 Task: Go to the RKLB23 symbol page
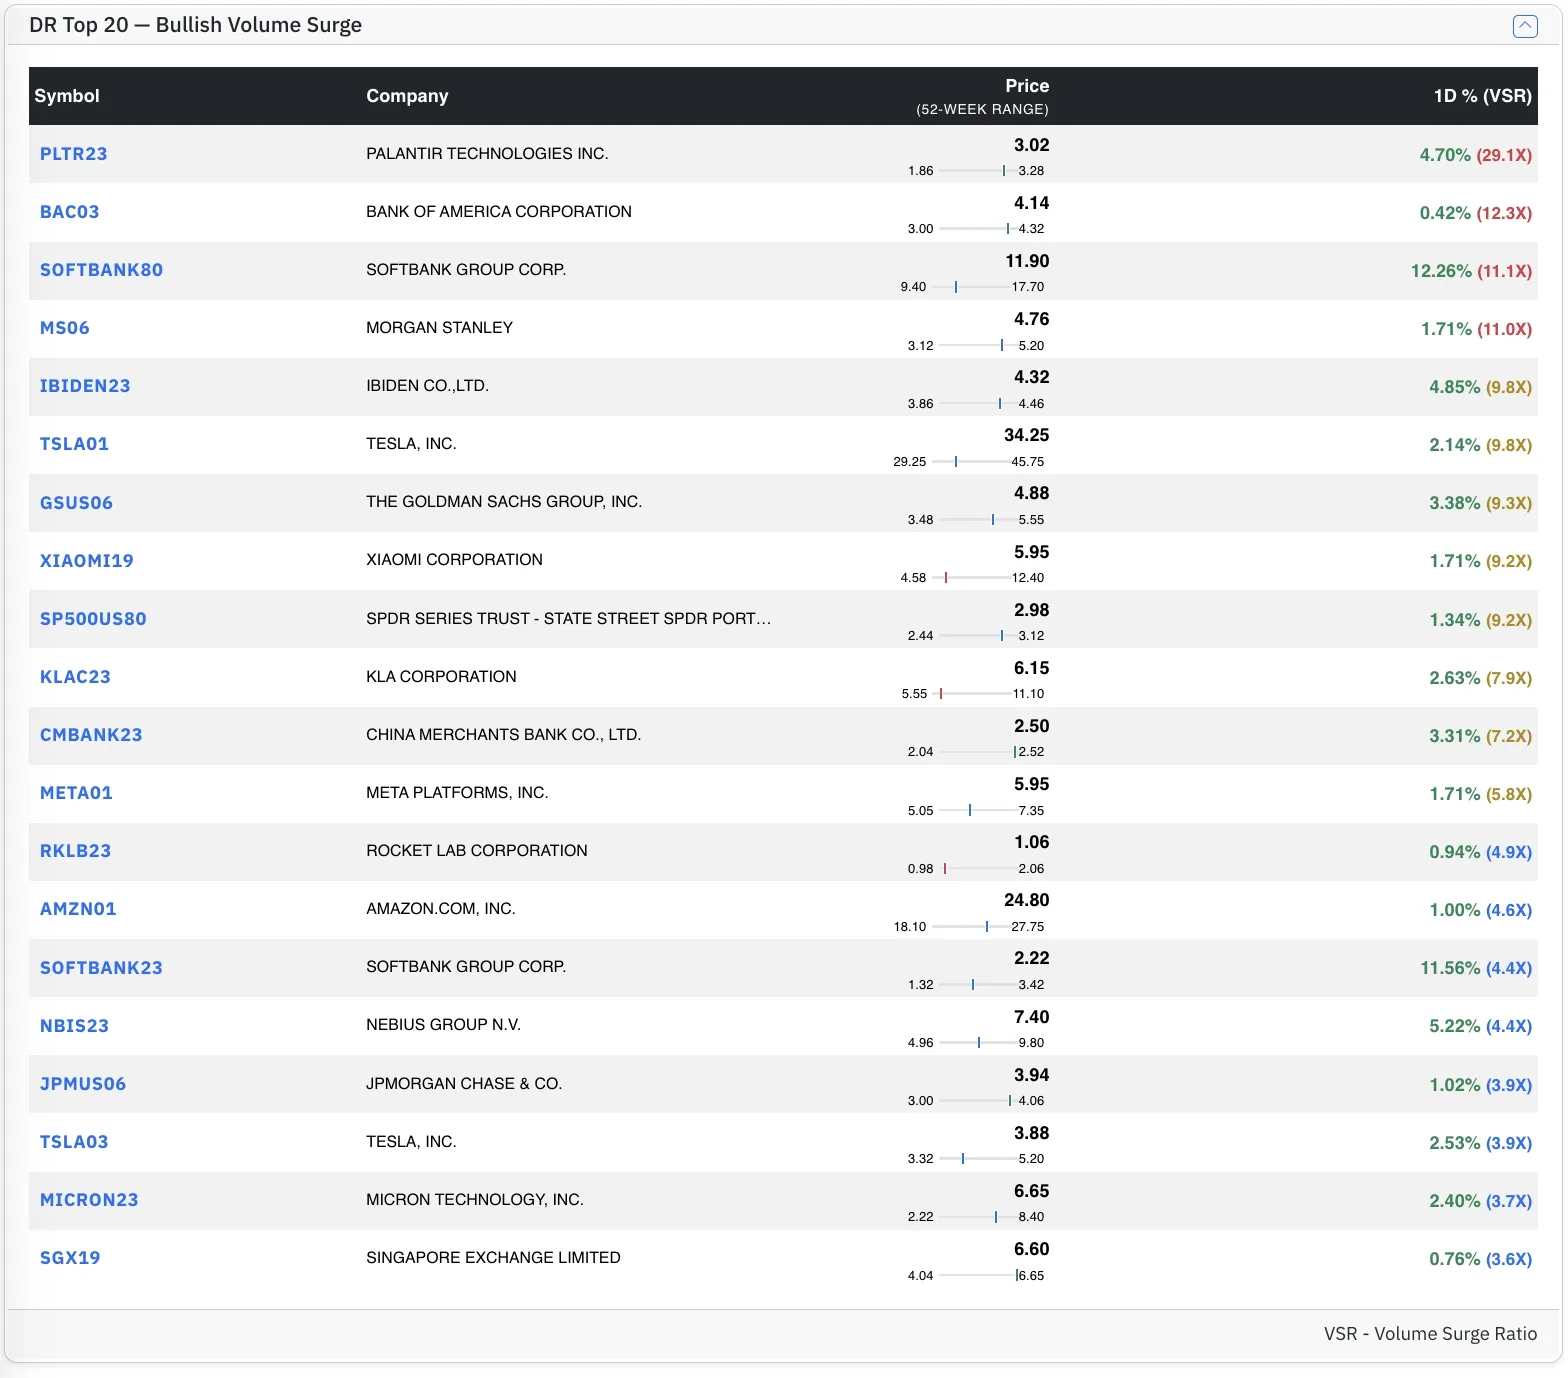coord(75,851)
